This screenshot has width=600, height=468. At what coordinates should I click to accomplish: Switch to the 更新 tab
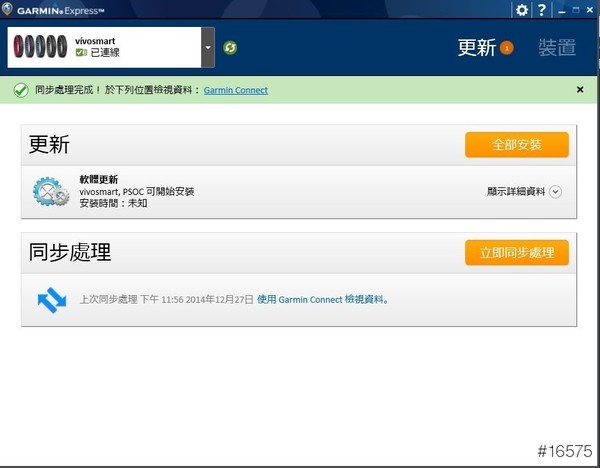(x=477, y=48)
